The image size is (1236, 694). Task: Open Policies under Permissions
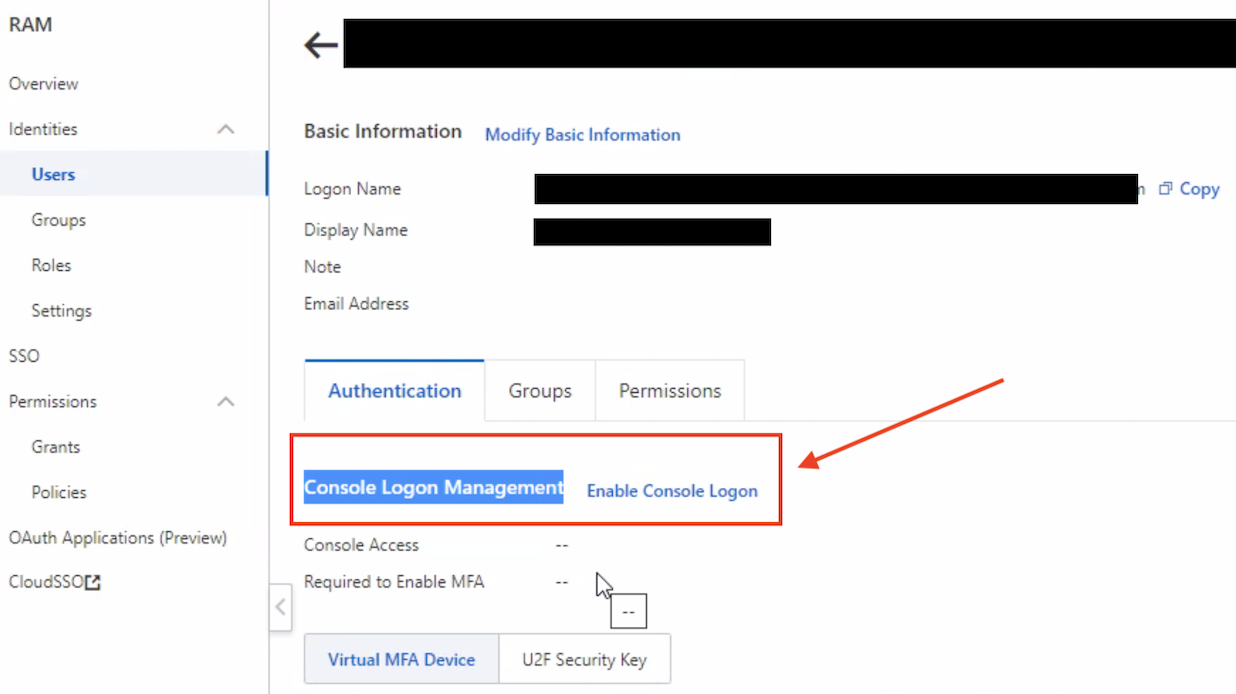tap(58, 492)
